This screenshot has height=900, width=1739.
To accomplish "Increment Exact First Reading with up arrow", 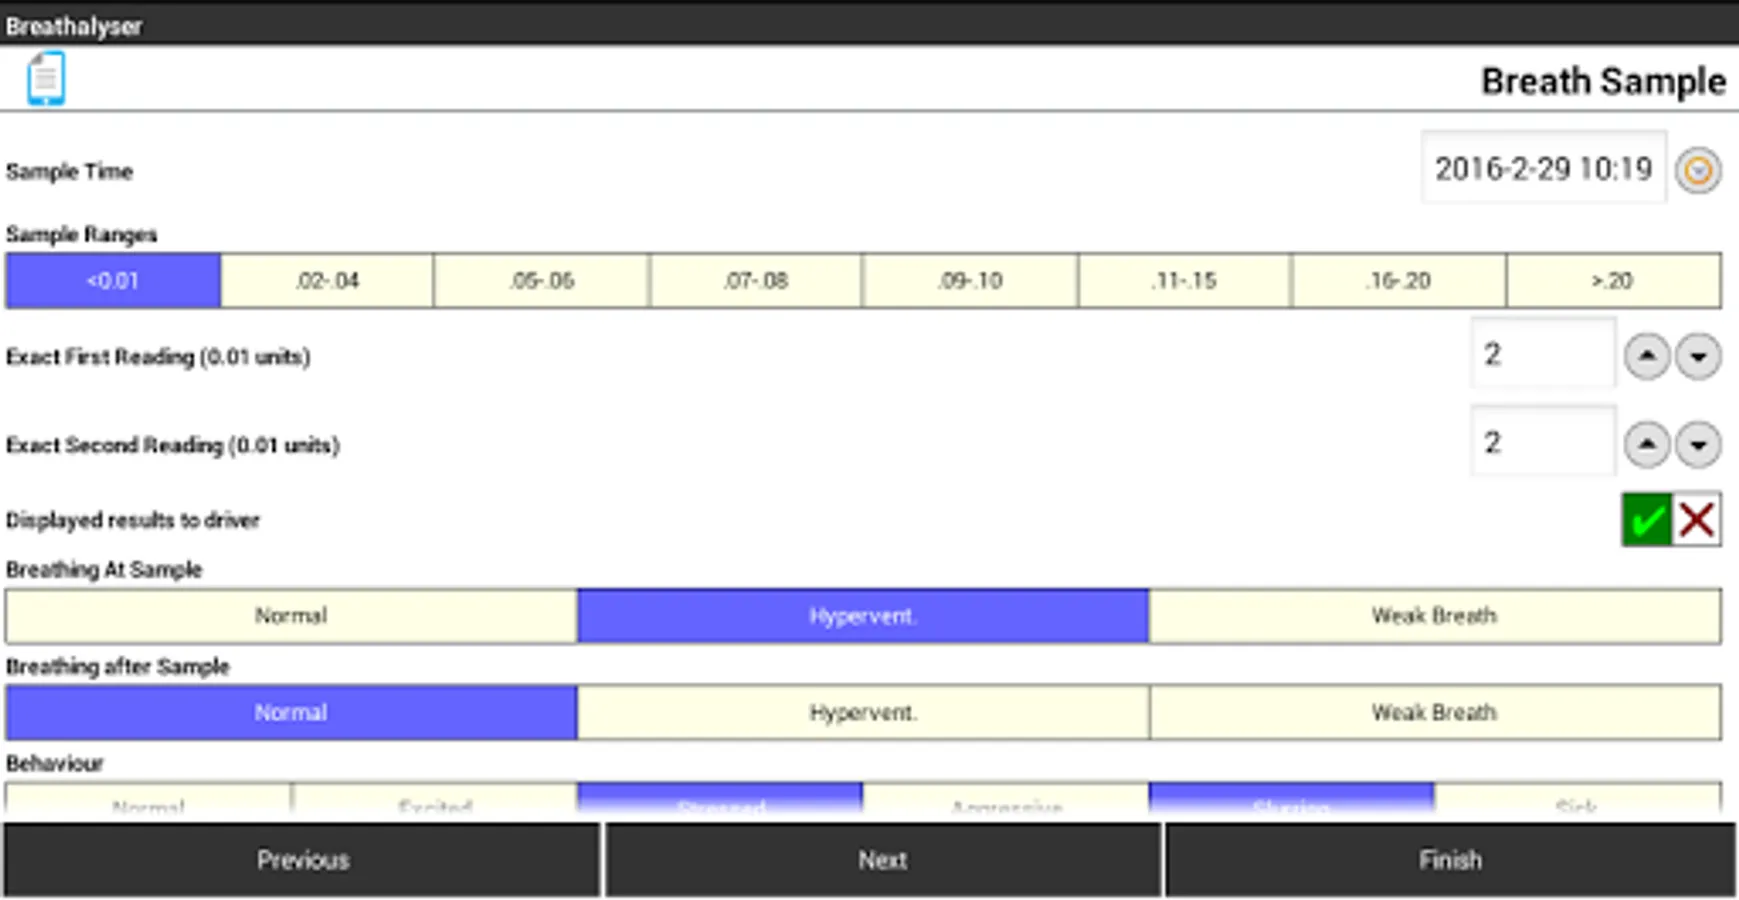I will coord(1647,353).
